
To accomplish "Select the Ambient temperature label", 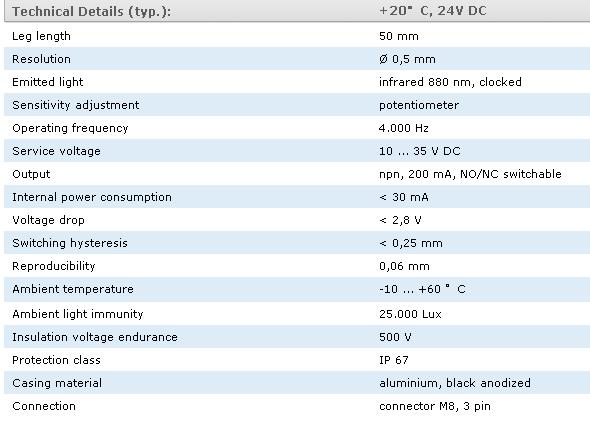I will (x=73, y=289).
